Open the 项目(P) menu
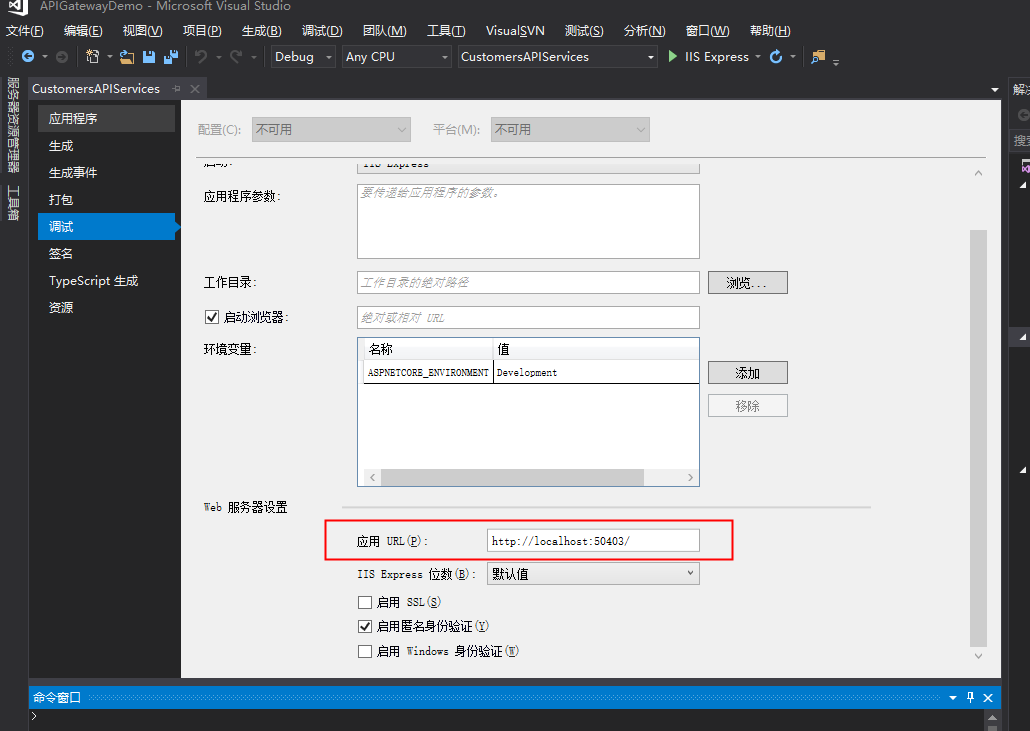 (x=202, y=31)
